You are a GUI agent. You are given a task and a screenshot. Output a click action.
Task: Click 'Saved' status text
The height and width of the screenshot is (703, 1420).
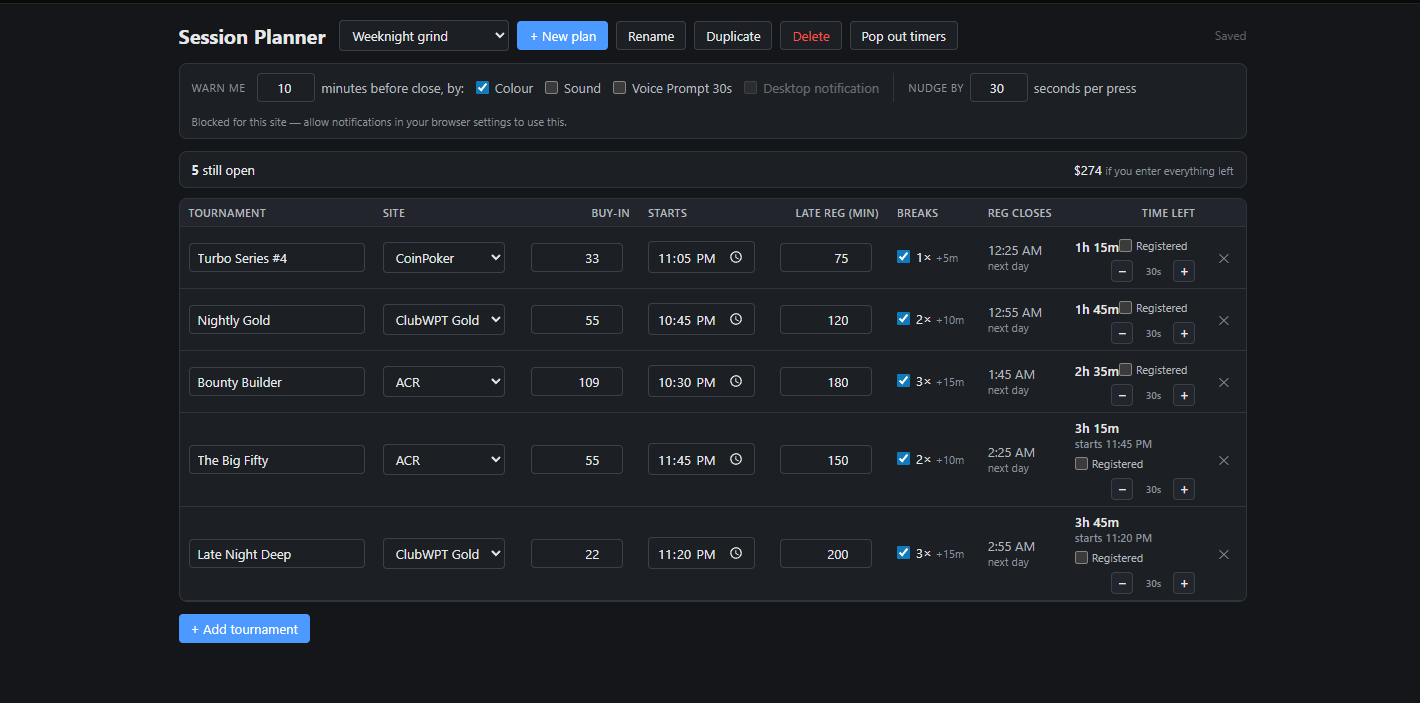click(x=1230, y=36)
